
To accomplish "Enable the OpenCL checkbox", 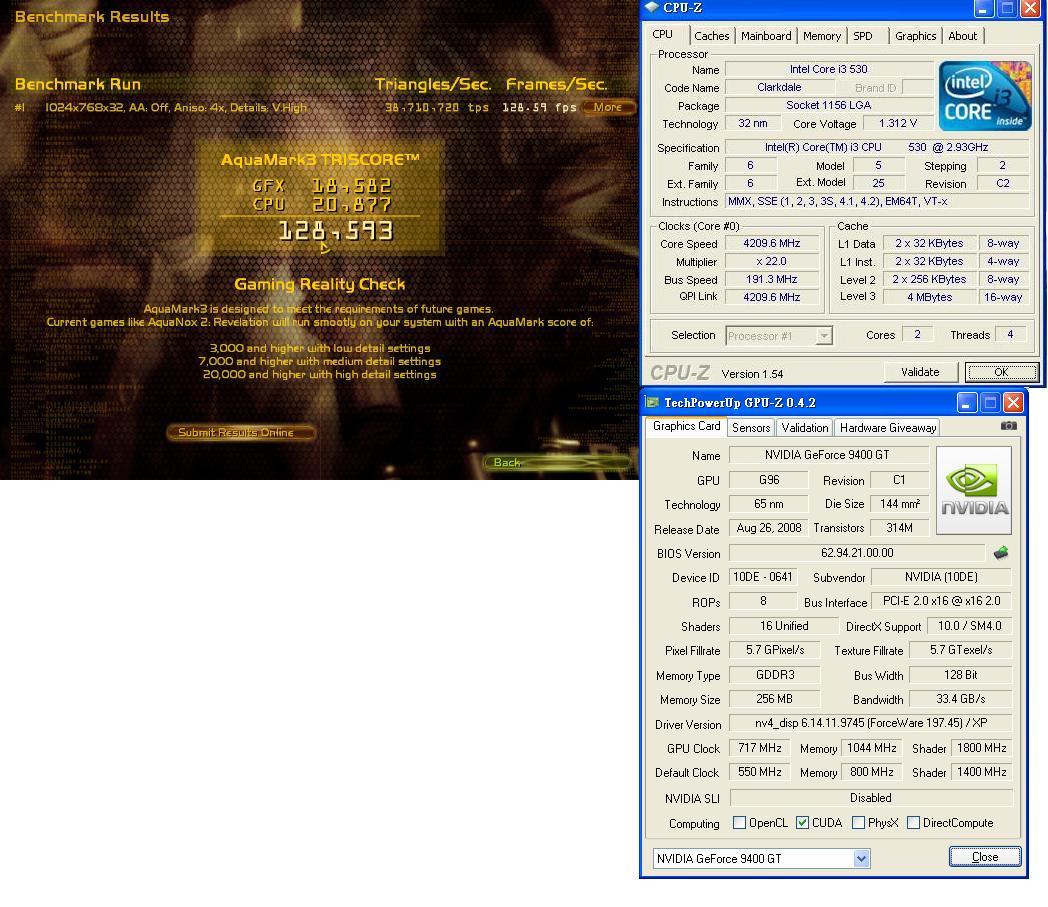I will coord(739,823).
